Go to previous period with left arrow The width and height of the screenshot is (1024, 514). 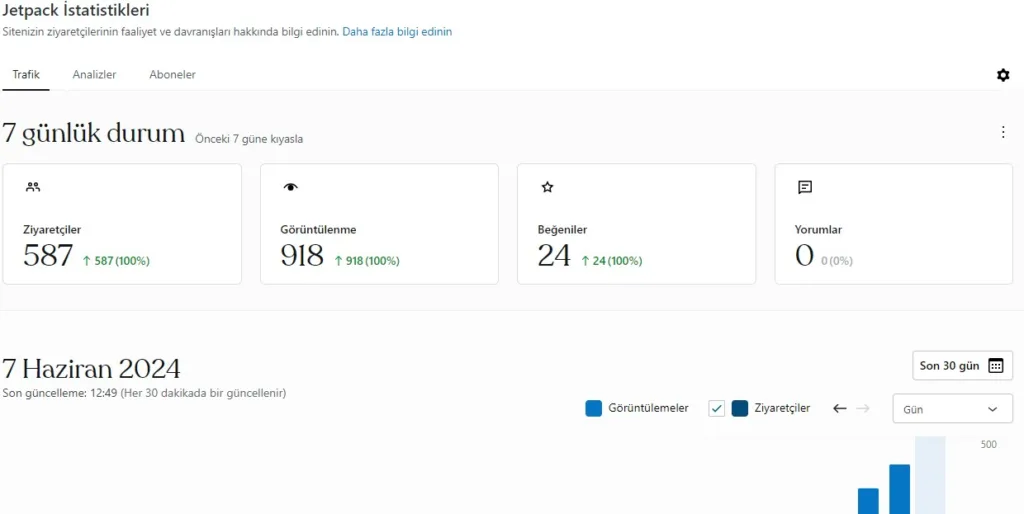pyautogui.click(x=840, y=408)
